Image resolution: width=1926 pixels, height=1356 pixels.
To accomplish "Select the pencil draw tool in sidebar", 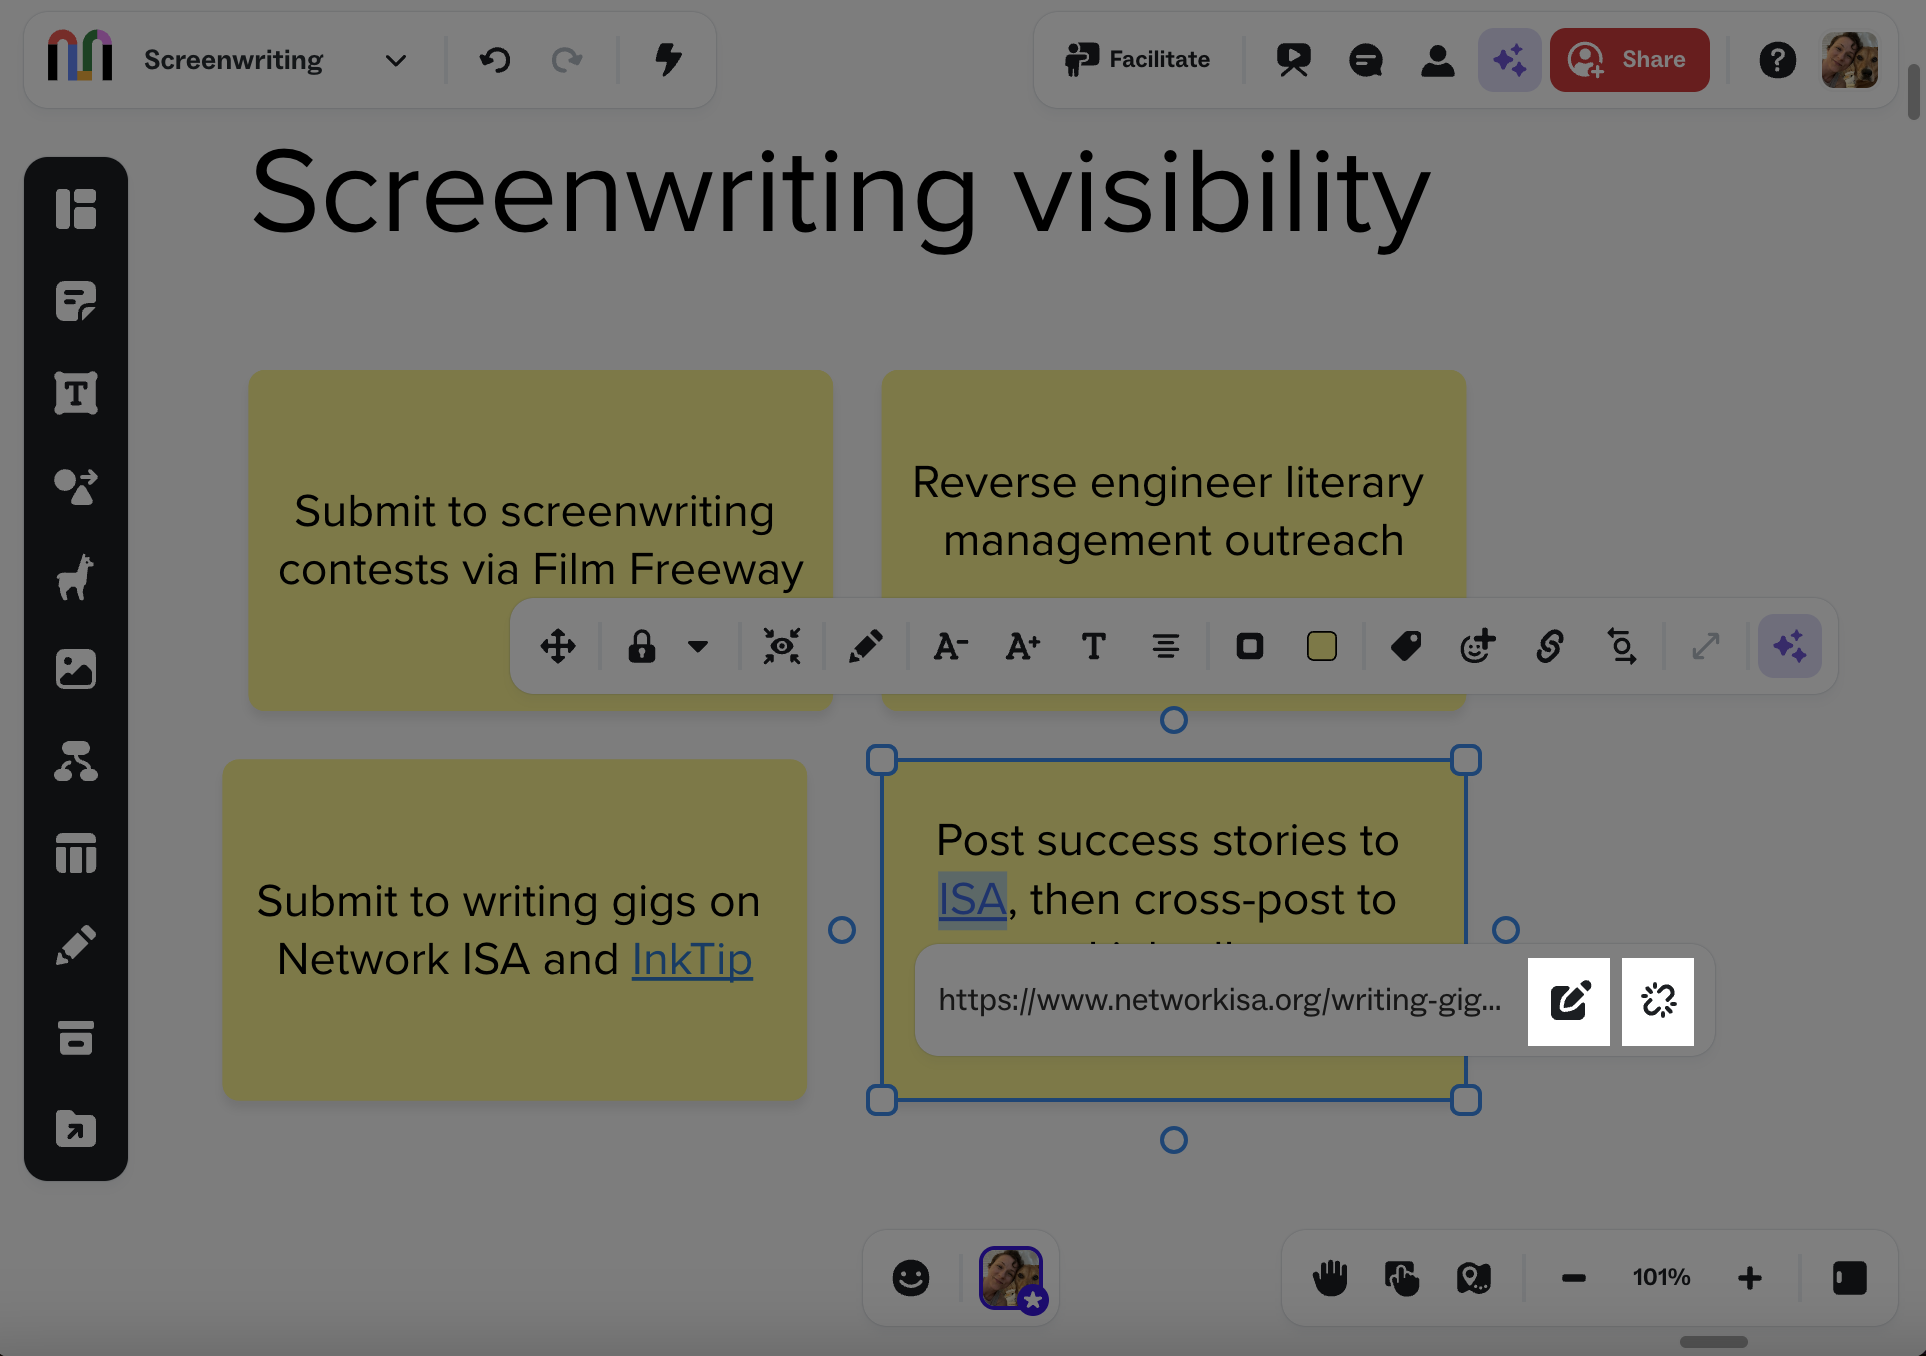I will pyautogui.click(x=76, y=946).
